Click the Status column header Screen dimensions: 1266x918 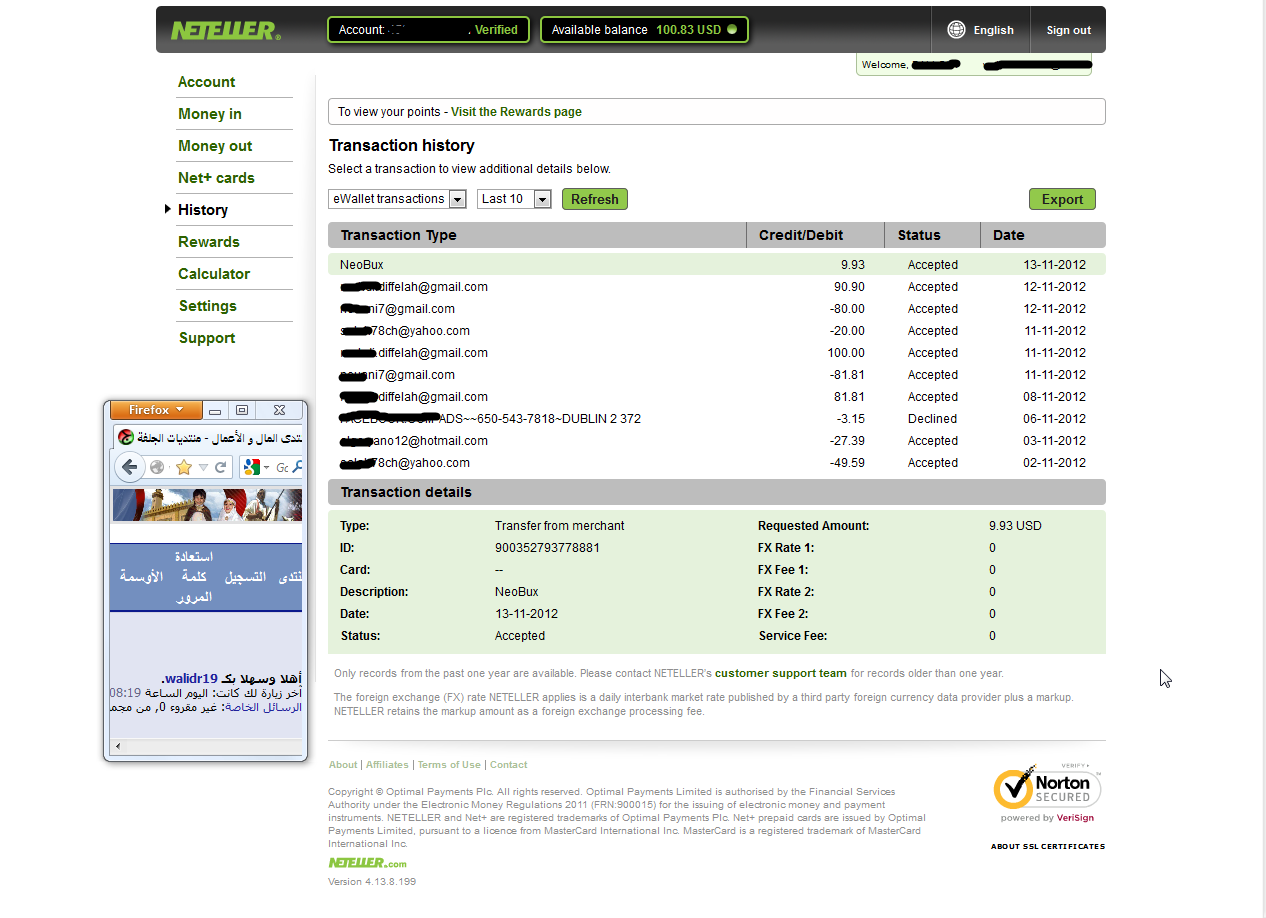[x=932, y=235]
